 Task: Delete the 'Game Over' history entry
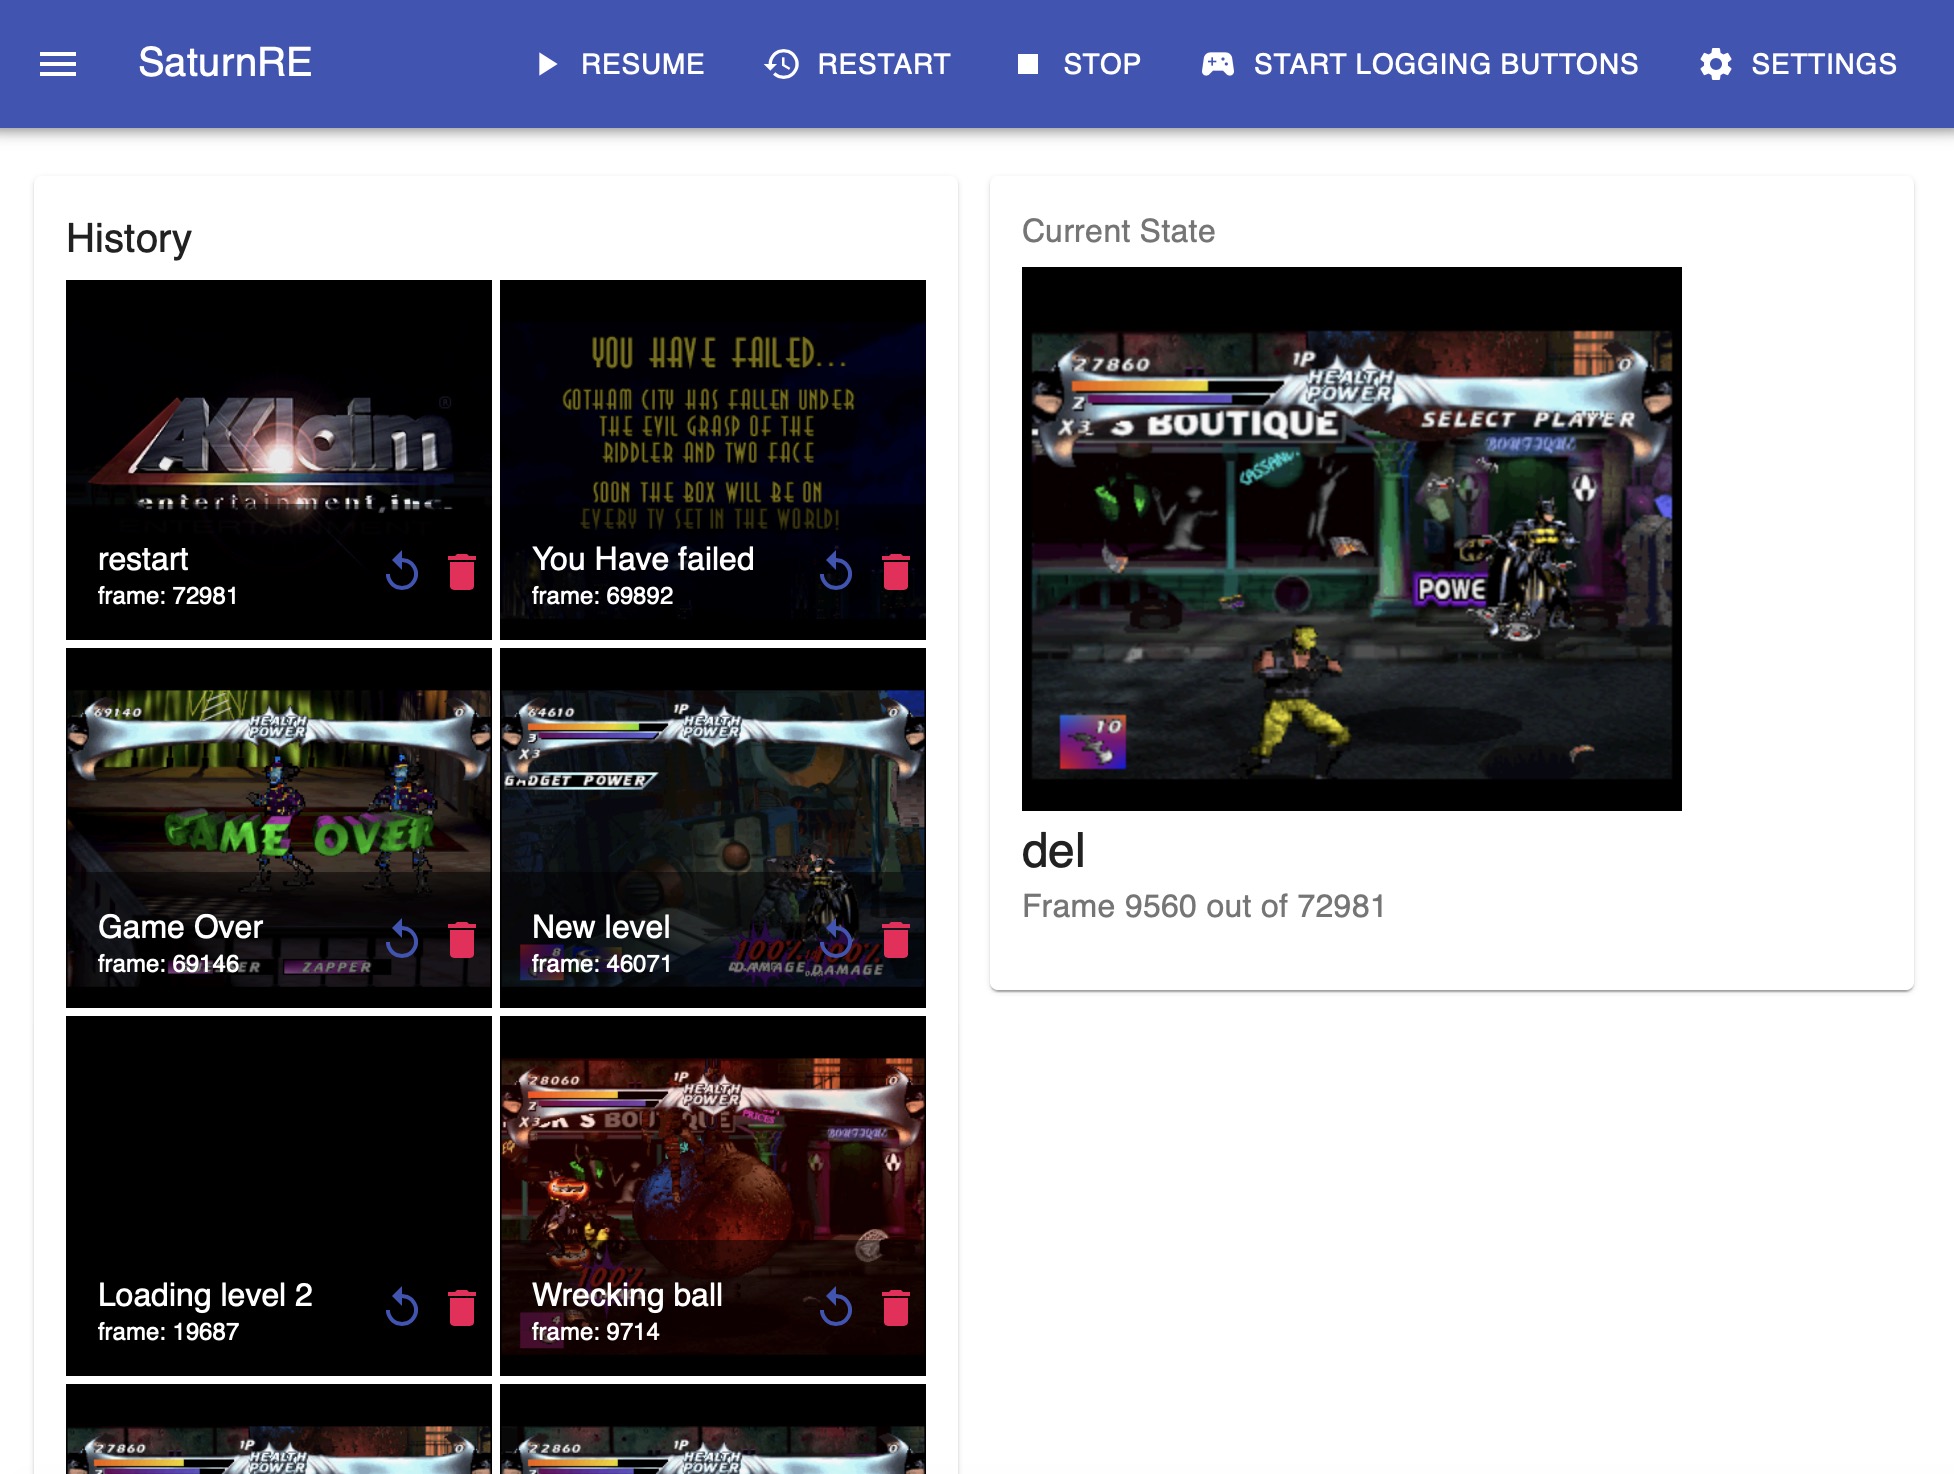tap(462, 940)
